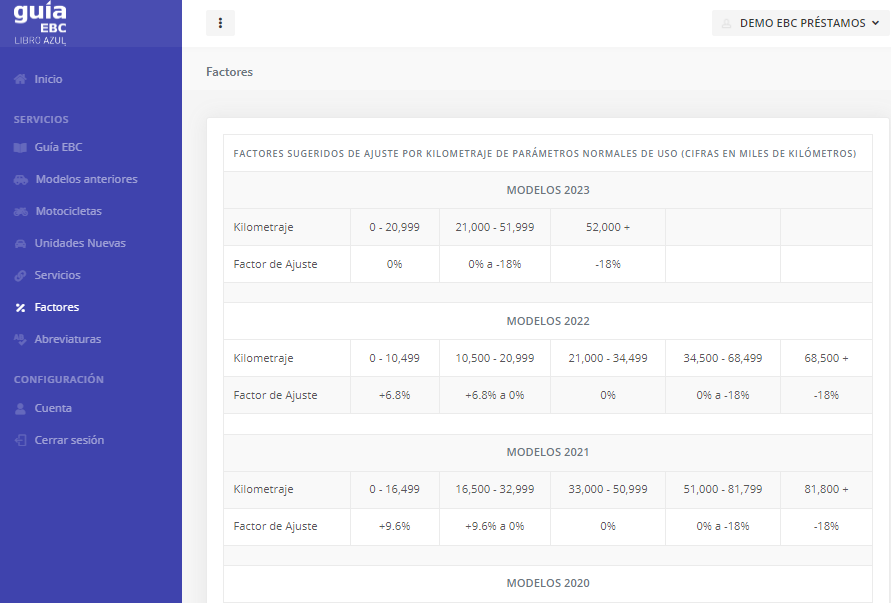Expand the DEMO EBC PRÉSTAMOS user dropdown
Viewport: 891px width, 603px height.
800,23
